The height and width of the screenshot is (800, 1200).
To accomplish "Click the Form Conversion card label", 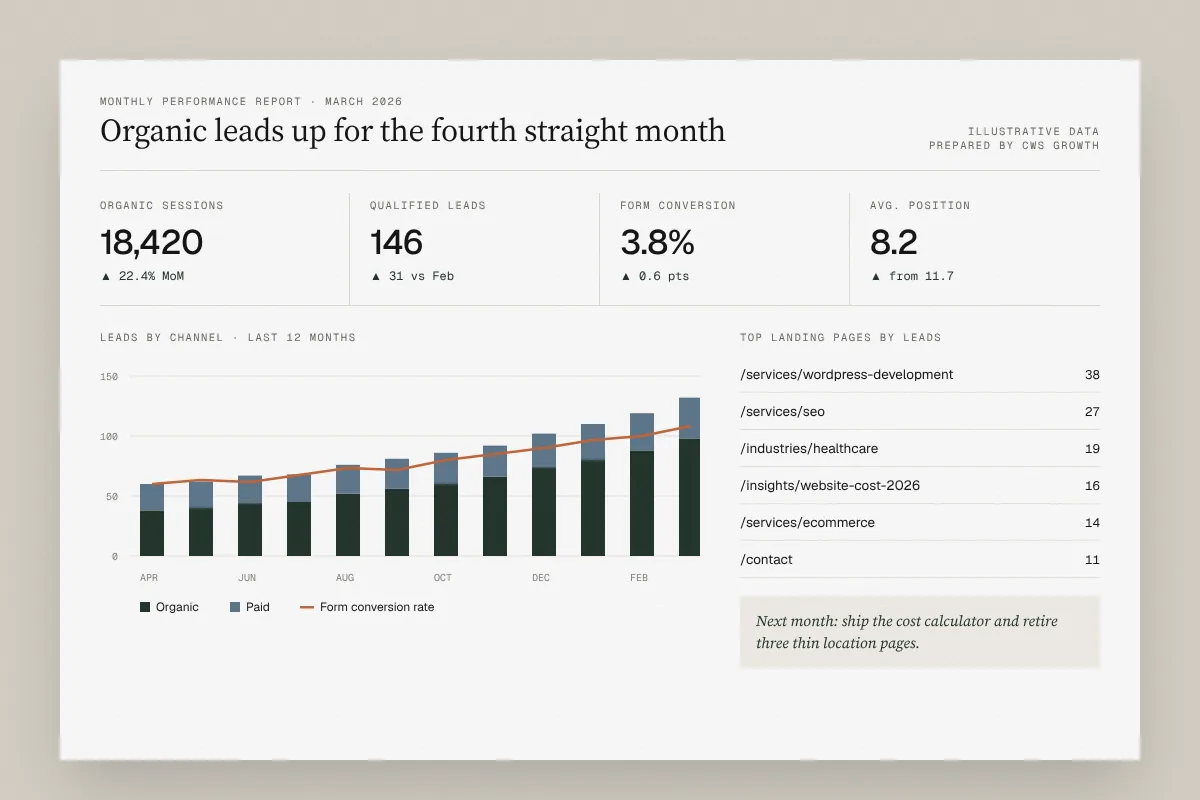I will coord(678,205).
